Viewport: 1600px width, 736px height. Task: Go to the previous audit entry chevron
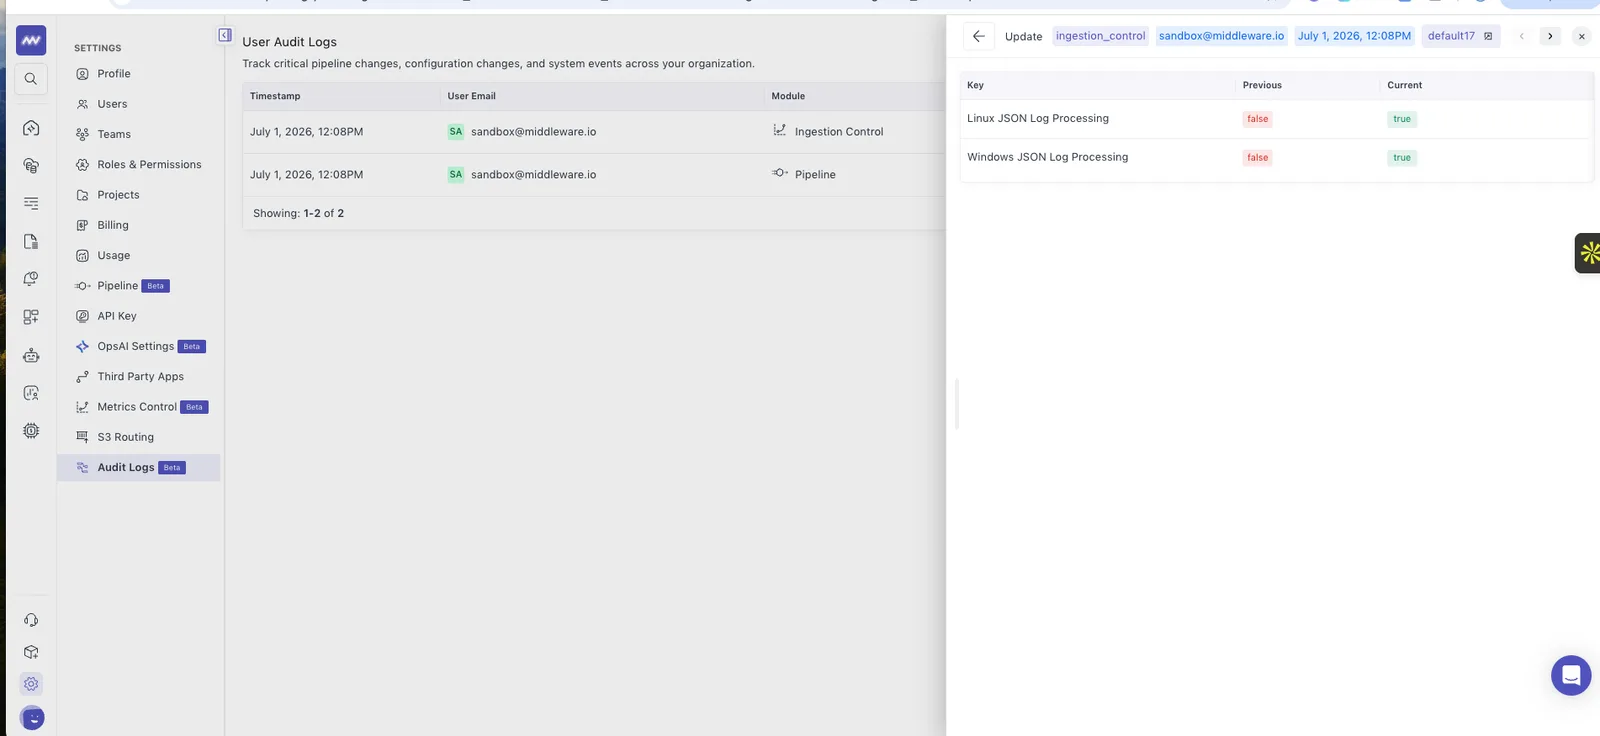[x=1522, y=36]
